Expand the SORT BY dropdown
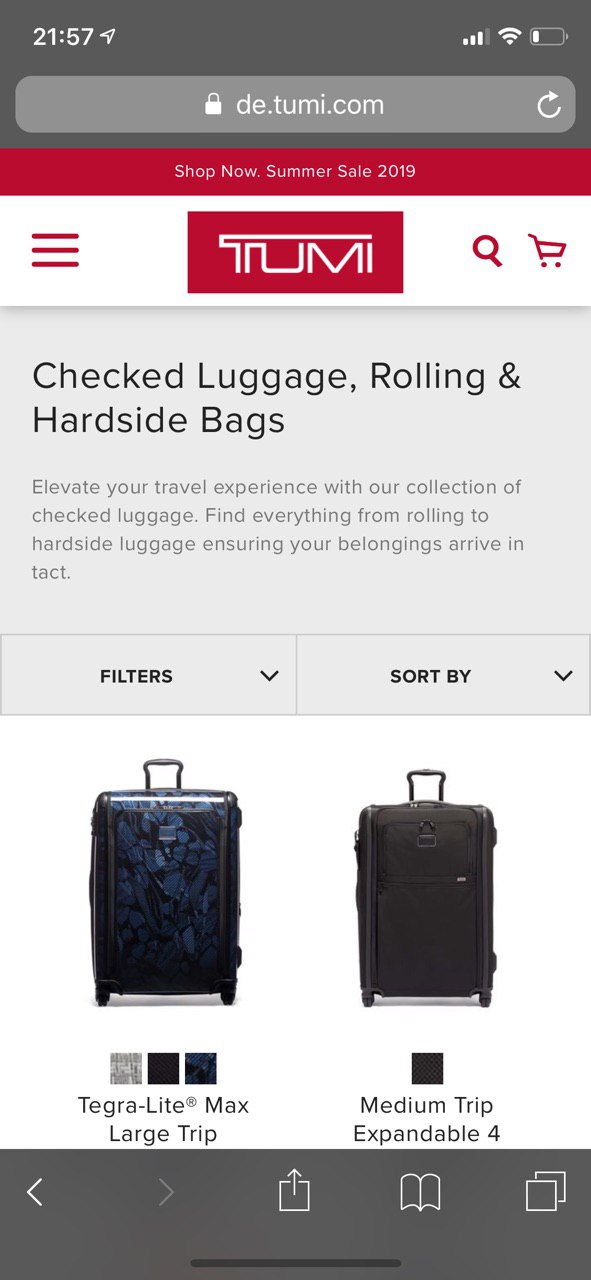 [444, 675]
